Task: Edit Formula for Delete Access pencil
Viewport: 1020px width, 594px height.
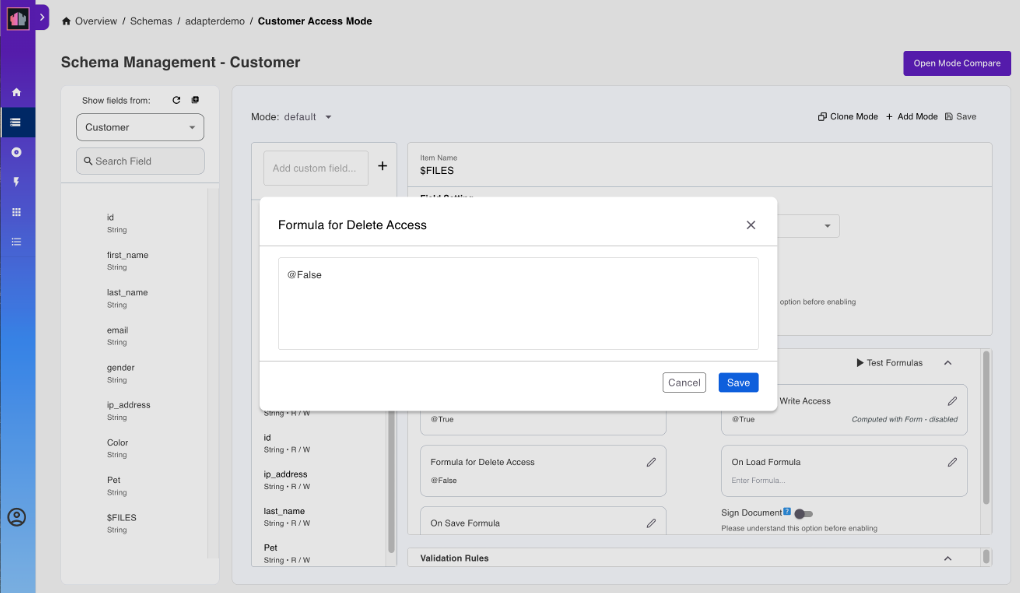Action: coord(651,462)
